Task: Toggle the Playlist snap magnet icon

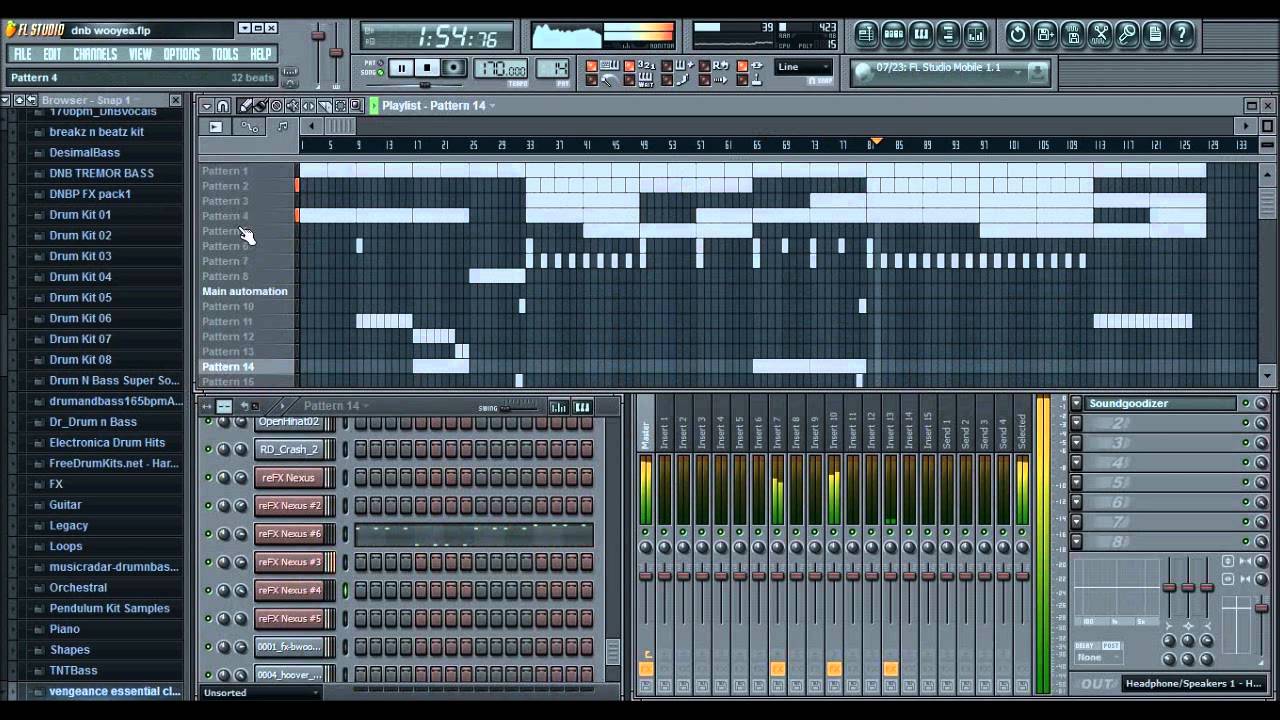Action: [x=223, y=105]
